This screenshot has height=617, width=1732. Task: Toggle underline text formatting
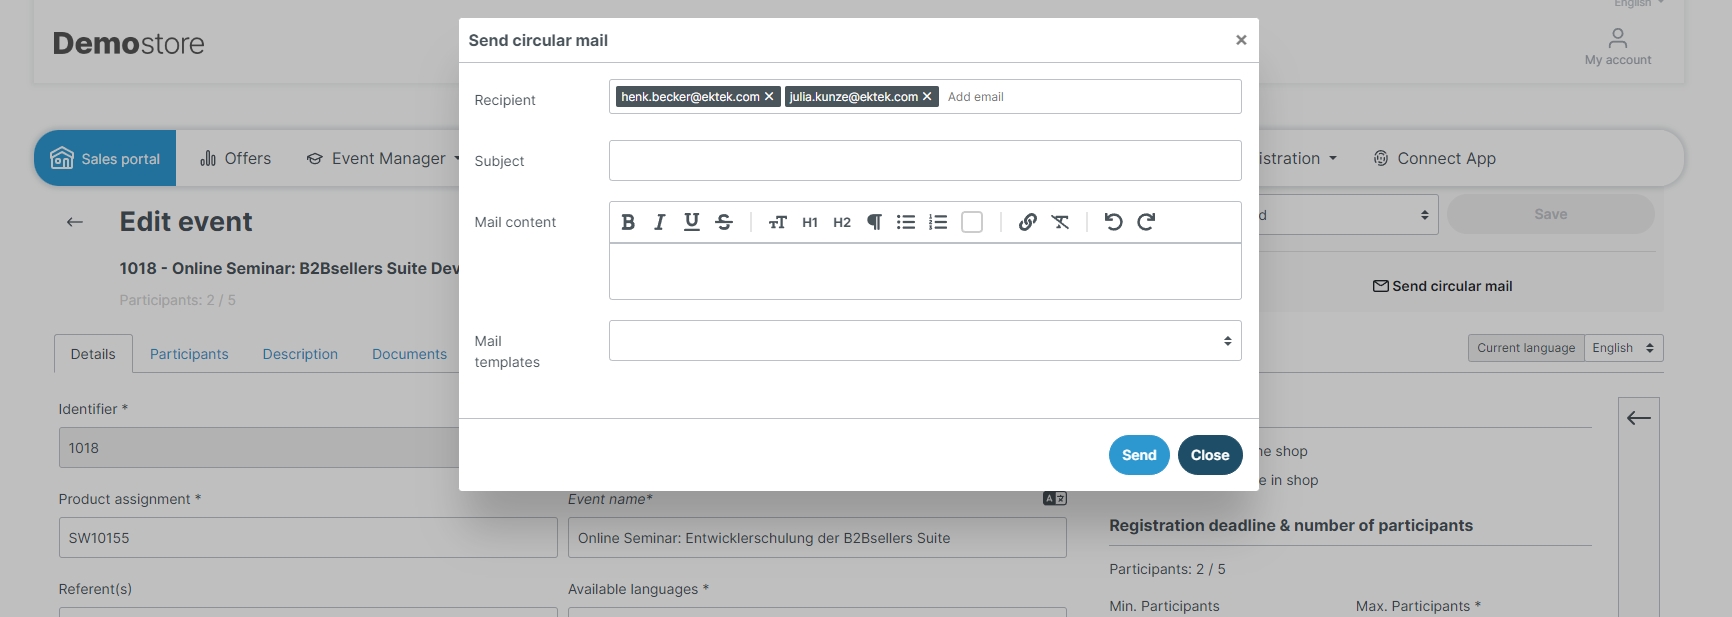click(691, 222)
